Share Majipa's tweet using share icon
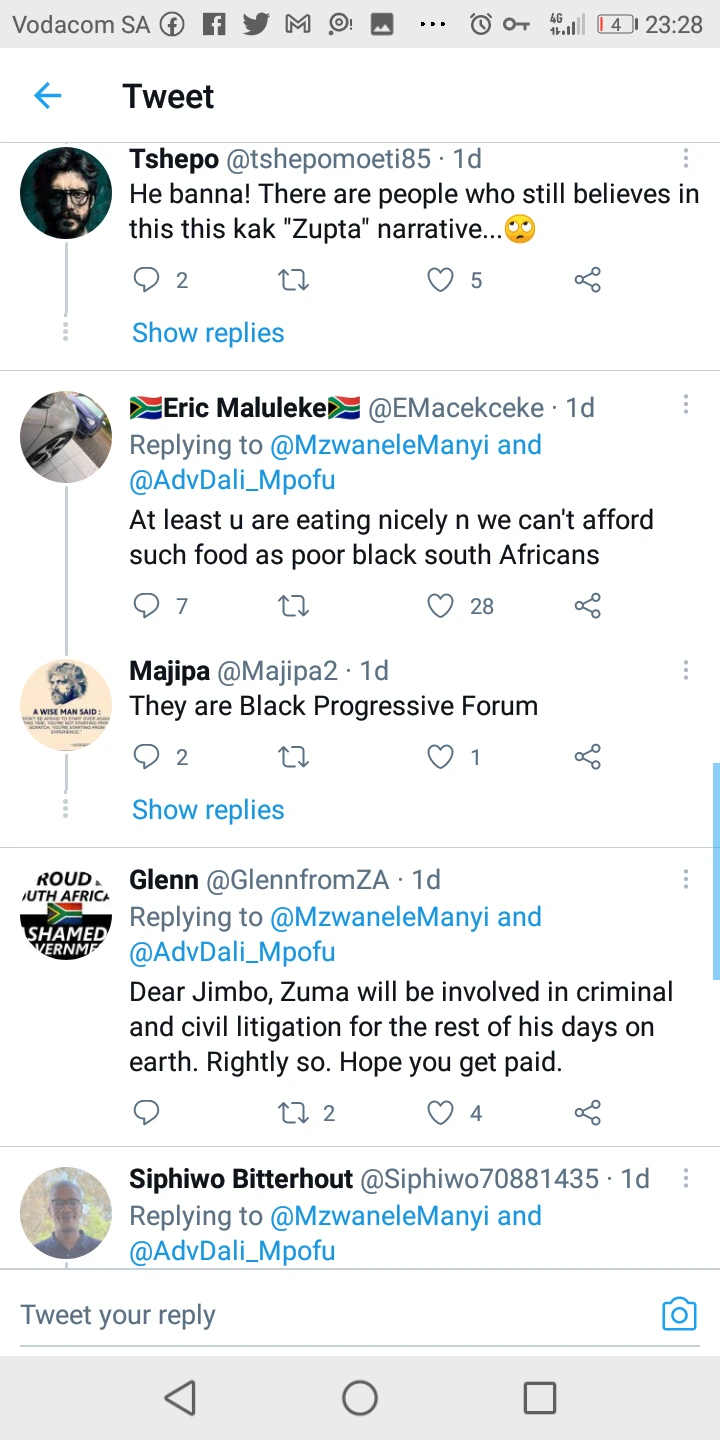720x1440 pixels. (588, 757)
